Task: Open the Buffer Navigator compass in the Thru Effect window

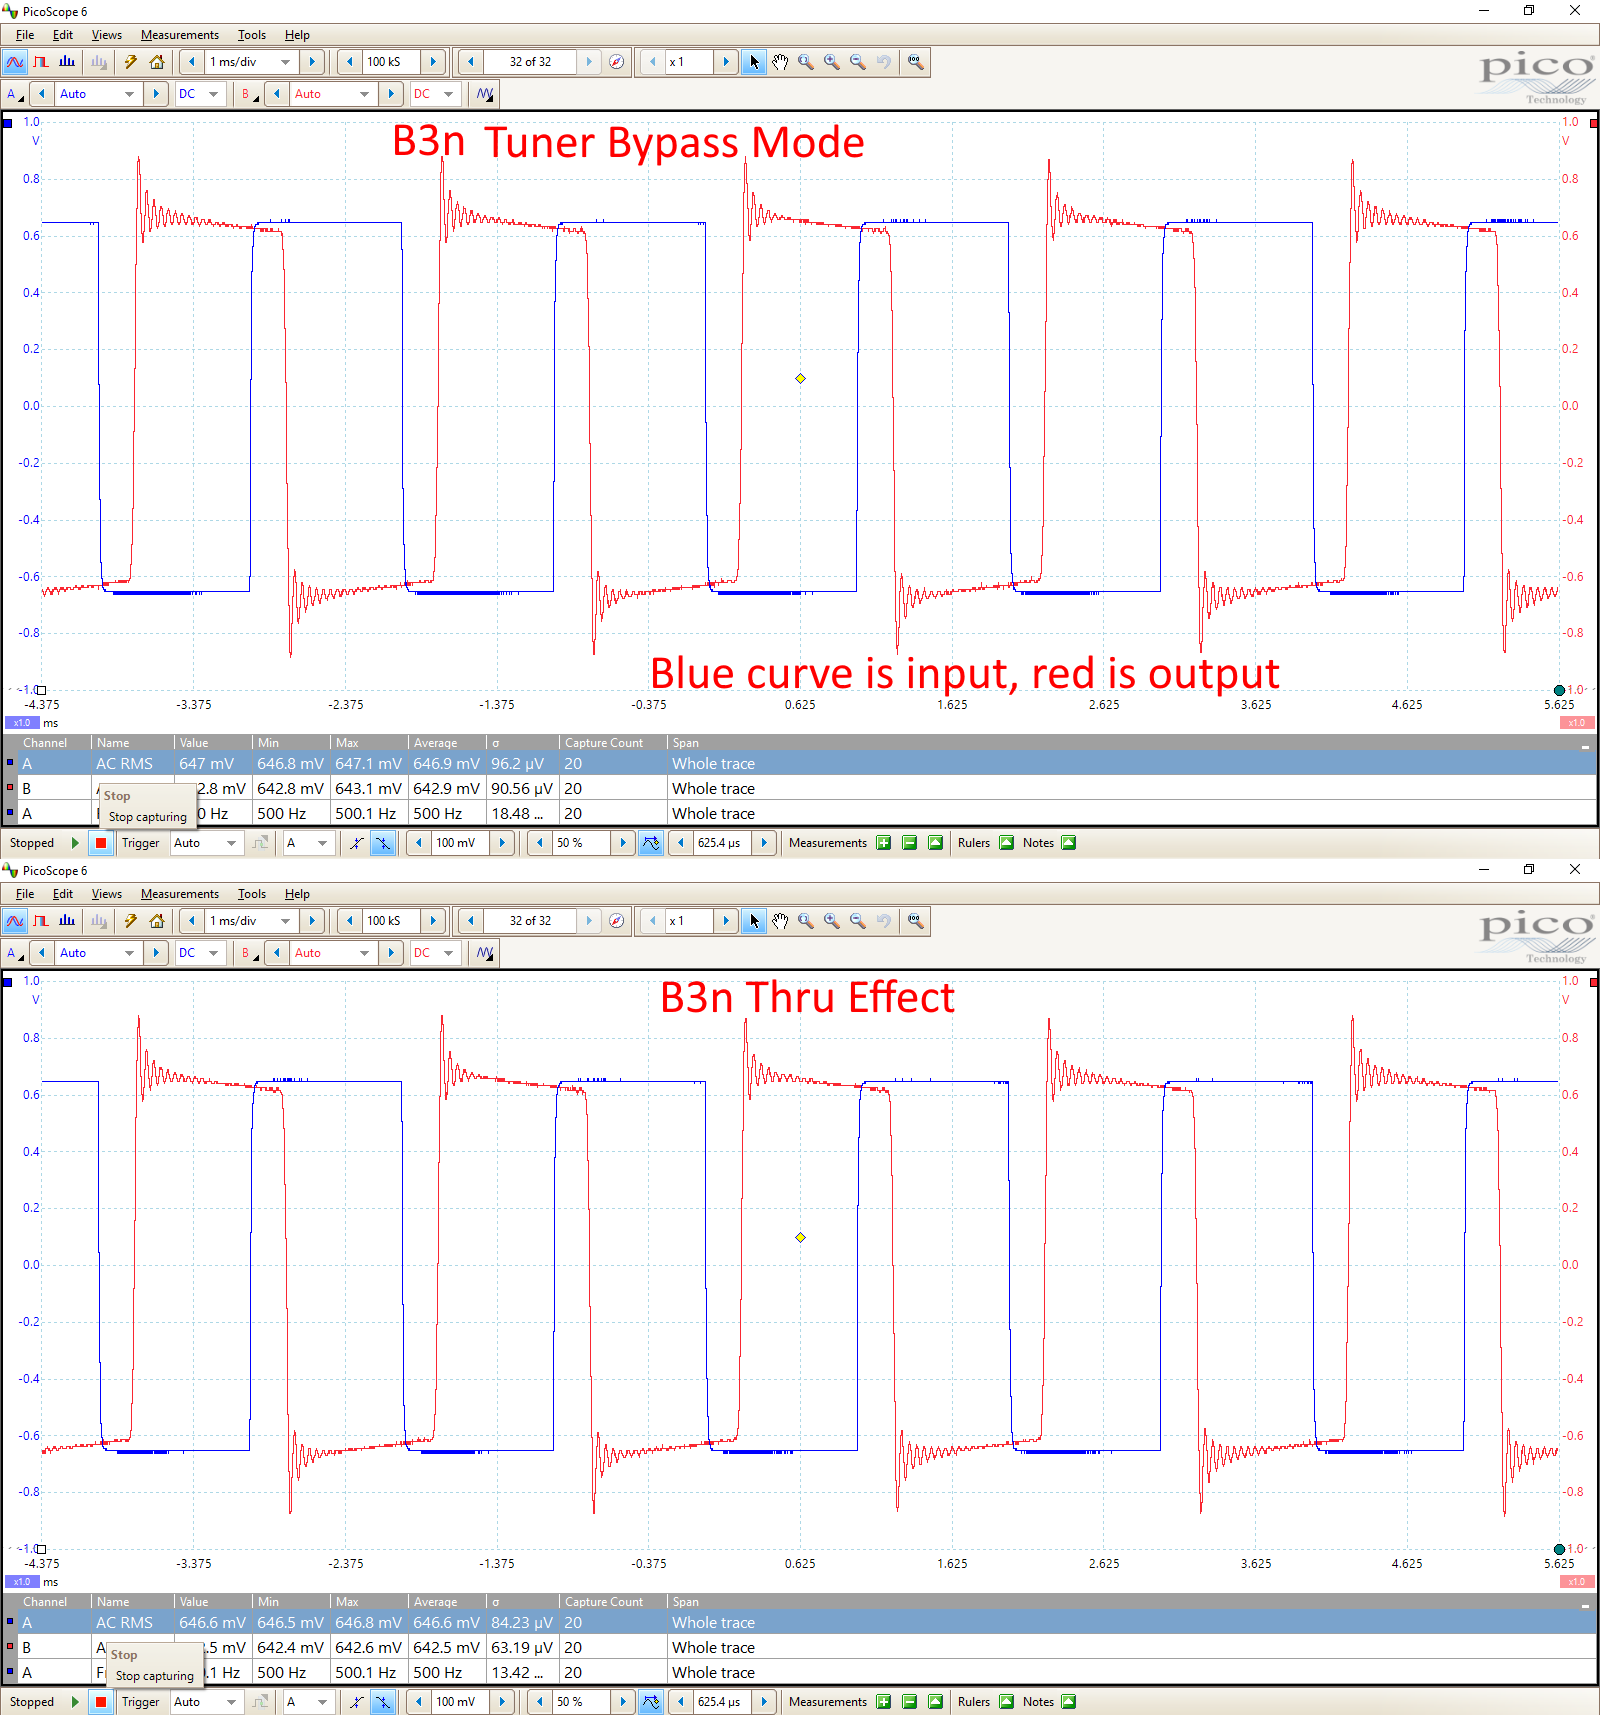Action: 617,921
